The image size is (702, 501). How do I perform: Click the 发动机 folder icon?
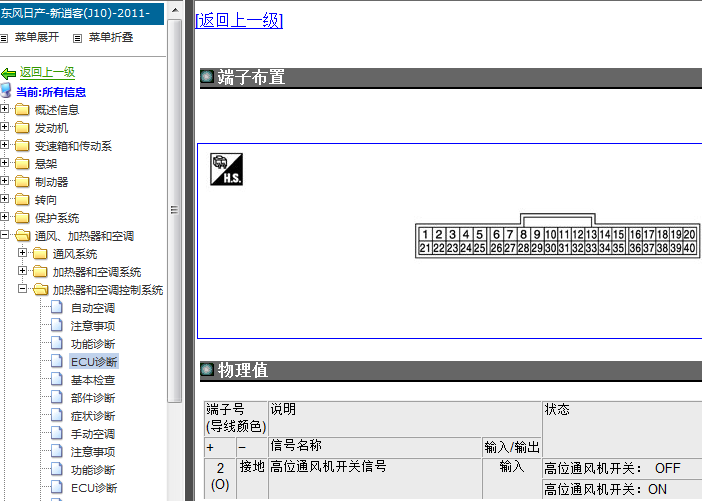[22, 127]
